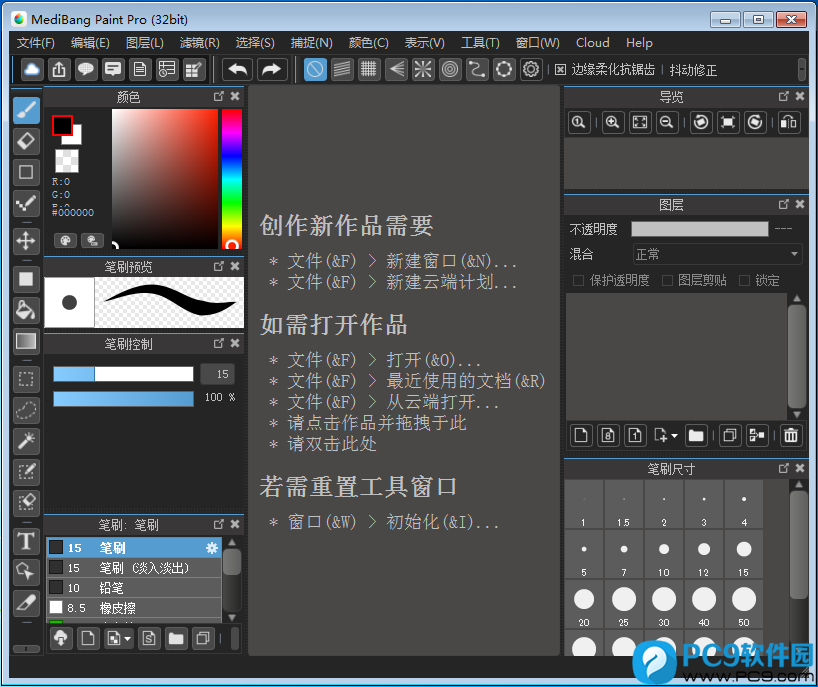Select the Bucket fill tool
The height and width of the screenshot is (687, 818).
click(26, 310)
